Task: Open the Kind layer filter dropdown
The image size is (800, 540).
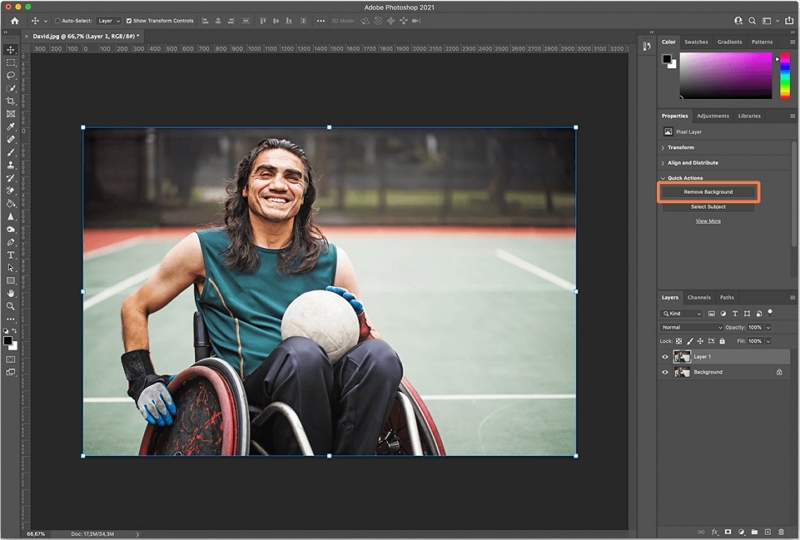Action: tap(687, 313)
